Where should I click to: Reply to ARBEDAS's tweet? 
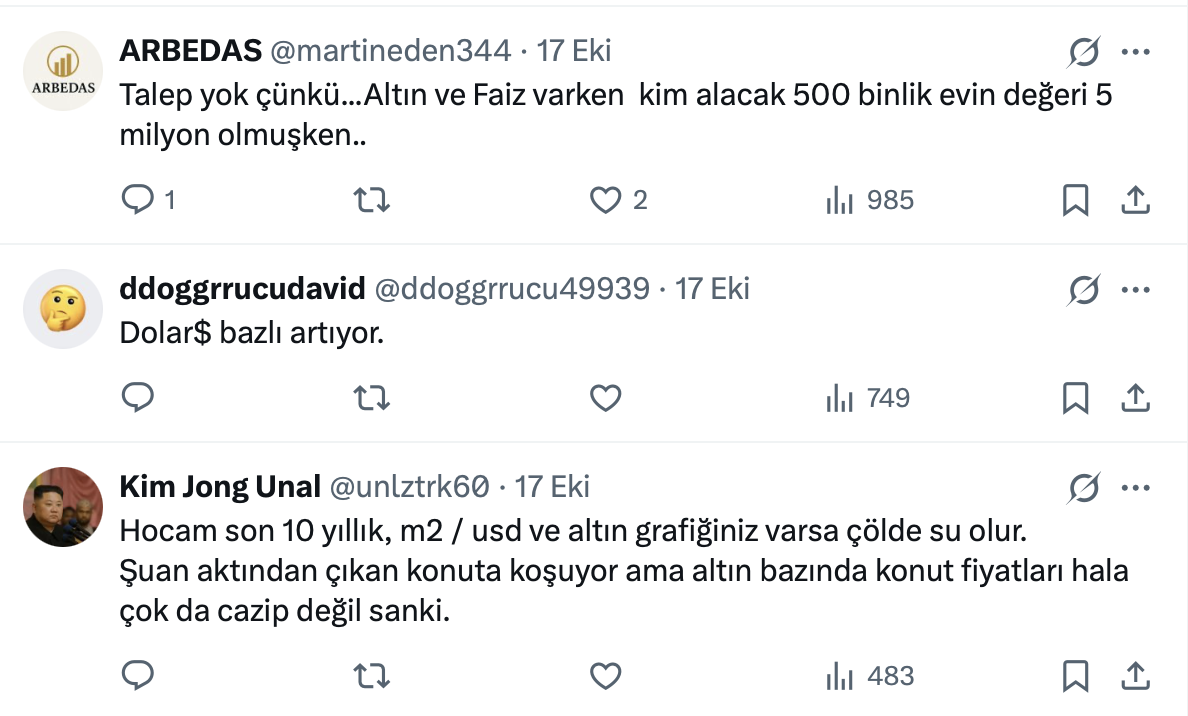[136, 201]
